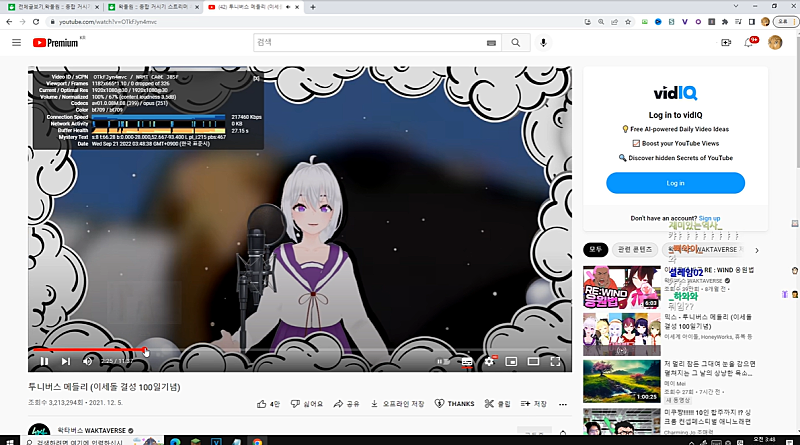Open the Edge browser taskbar icon

tap(175, 442)
